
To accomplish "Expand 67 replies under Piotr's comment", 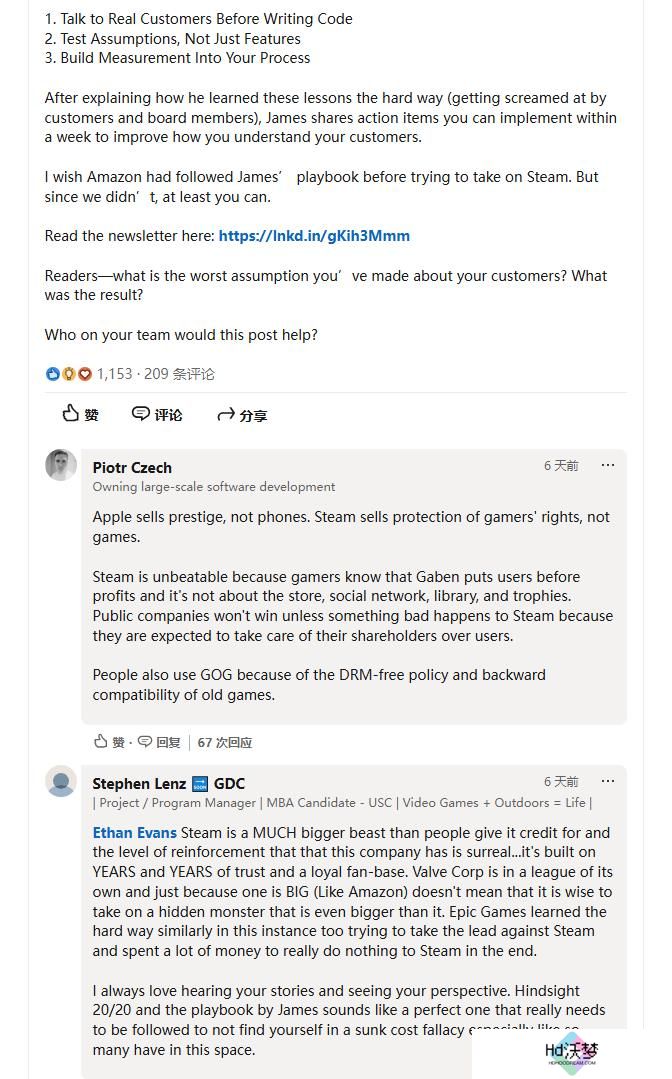I will click(x=224, y=743).
